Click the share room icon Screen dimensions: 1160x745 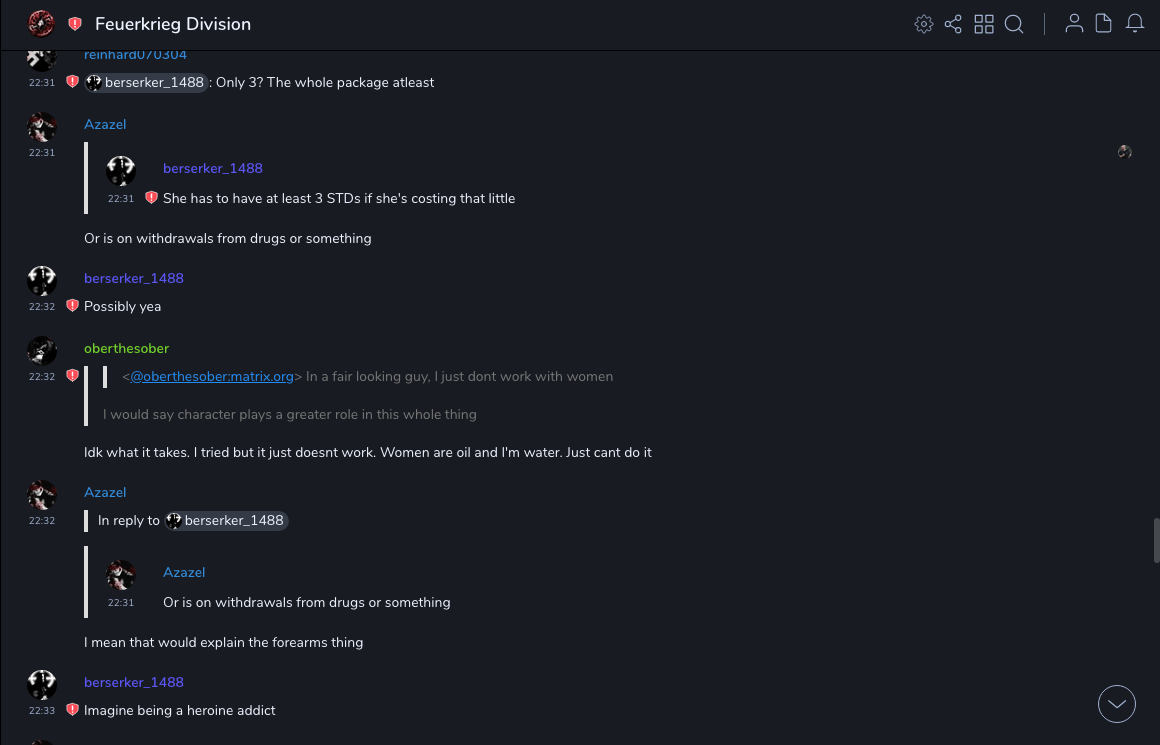(953, 24)
